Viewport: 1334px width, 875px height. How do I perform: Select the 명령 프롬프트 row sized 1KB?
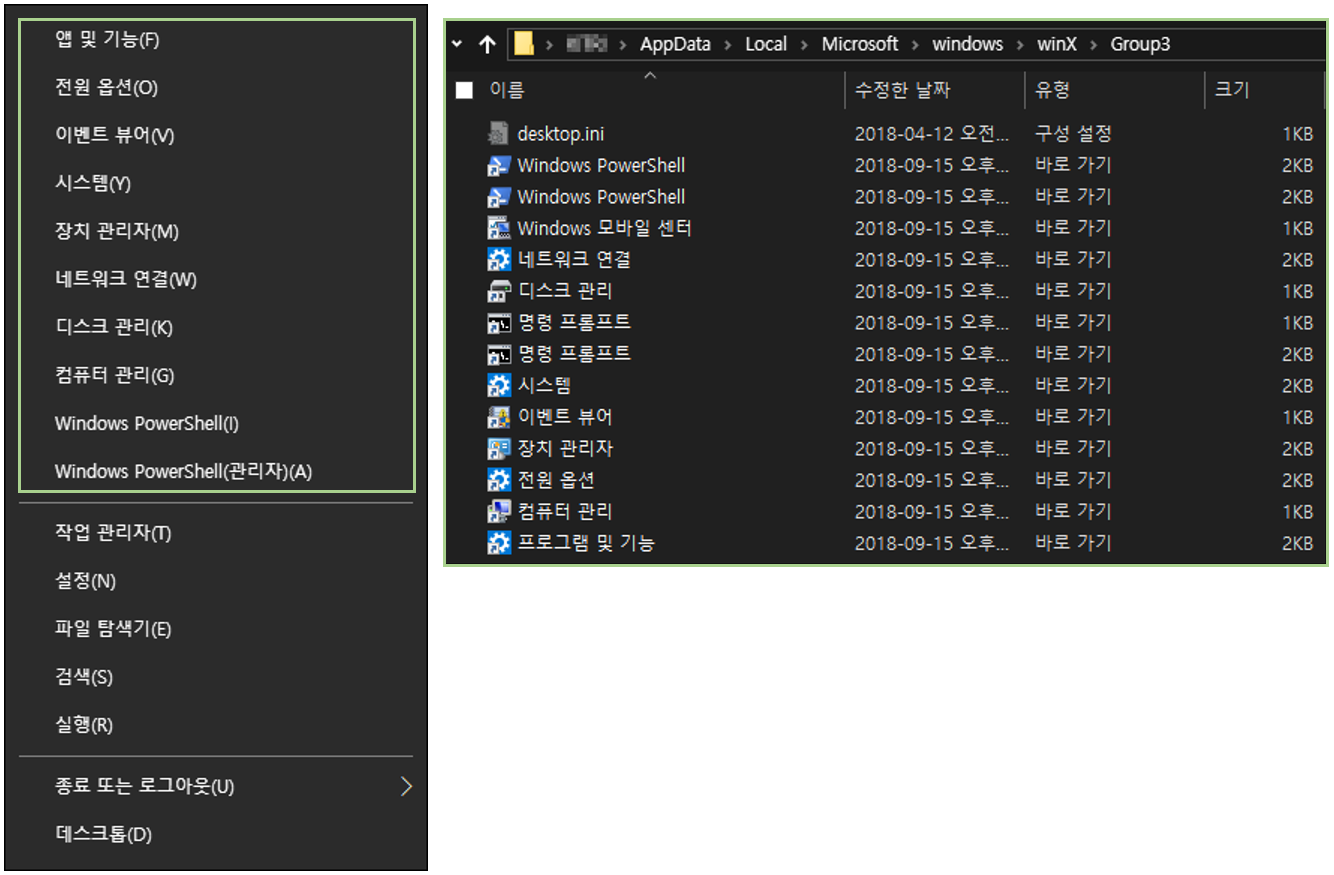887,322
